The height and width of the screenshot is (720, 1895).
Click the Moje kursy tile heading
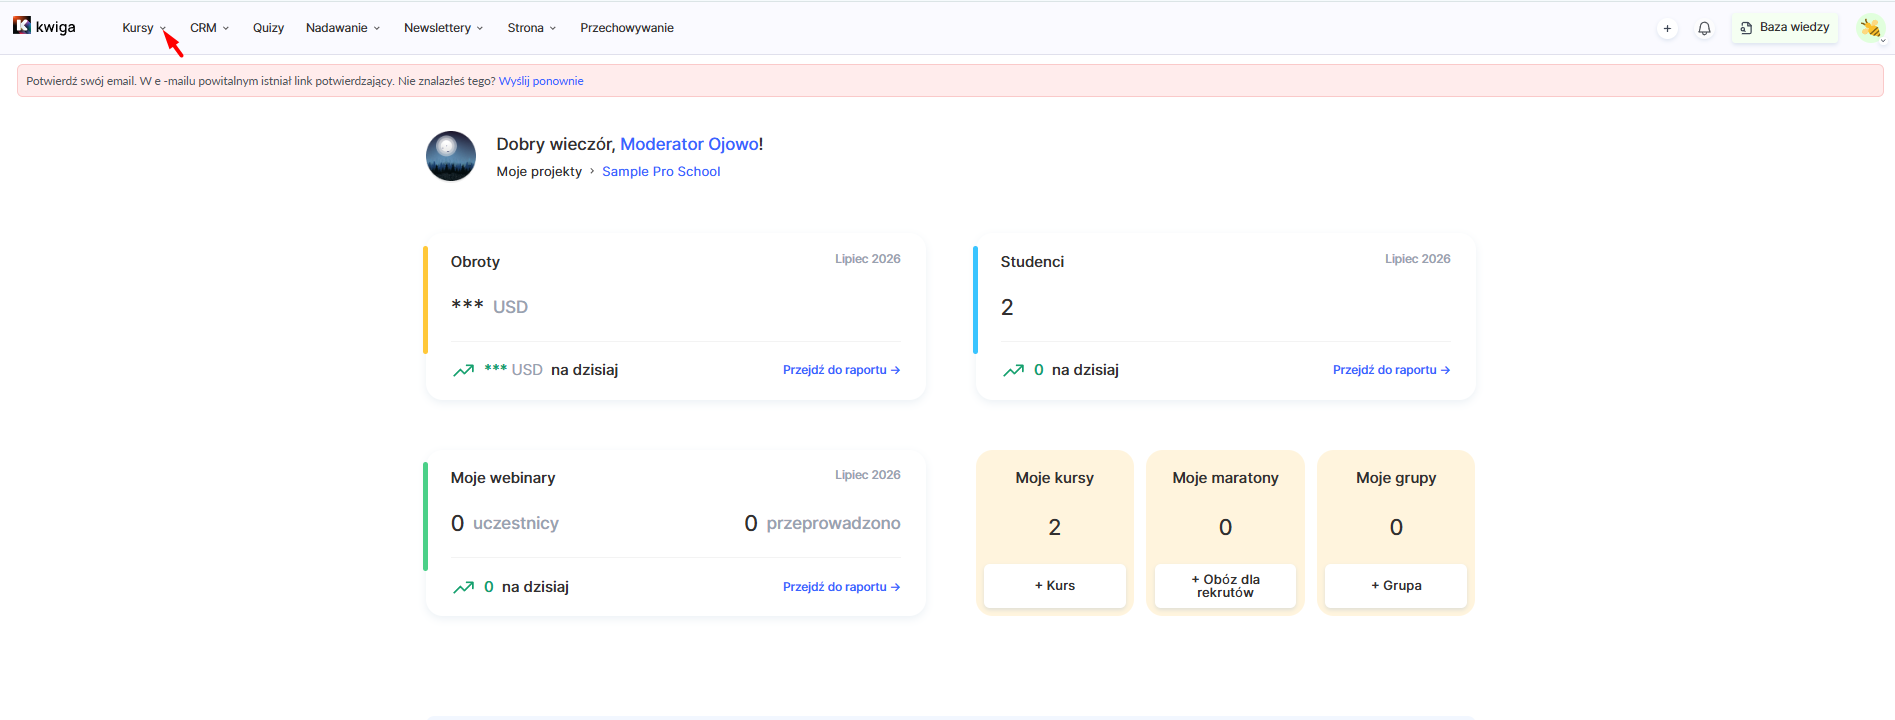[x=1055, y=478]
